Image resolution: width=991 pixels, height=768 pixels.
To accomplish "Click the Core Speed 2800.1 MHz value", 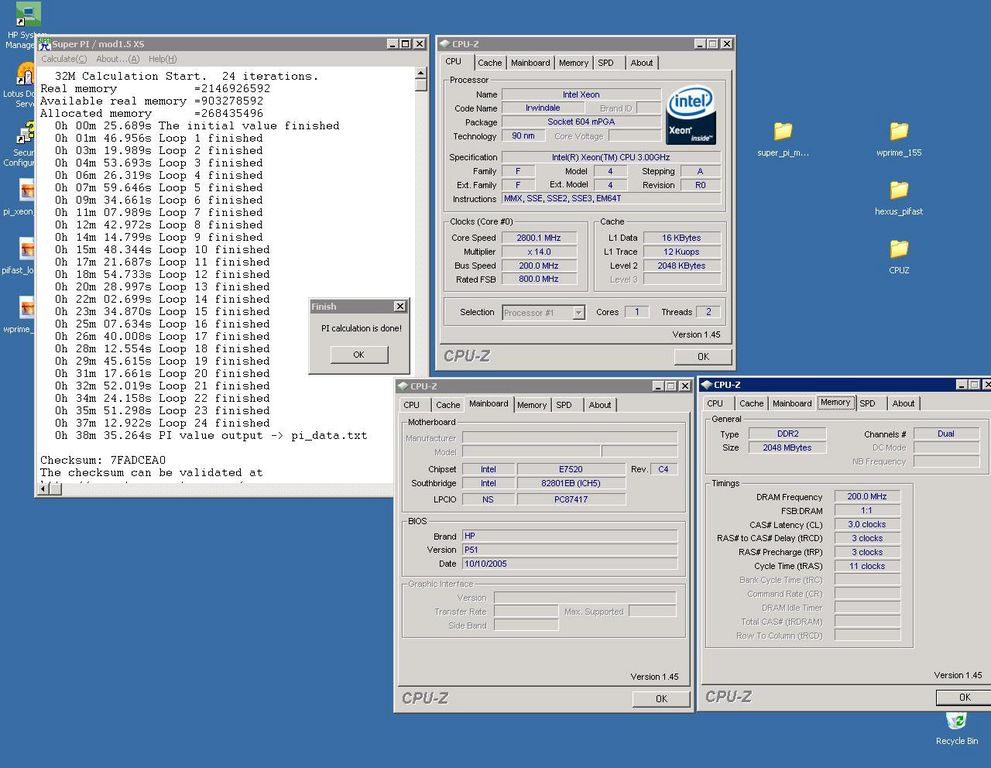I will pyautogui.click(x=538, y=238).
